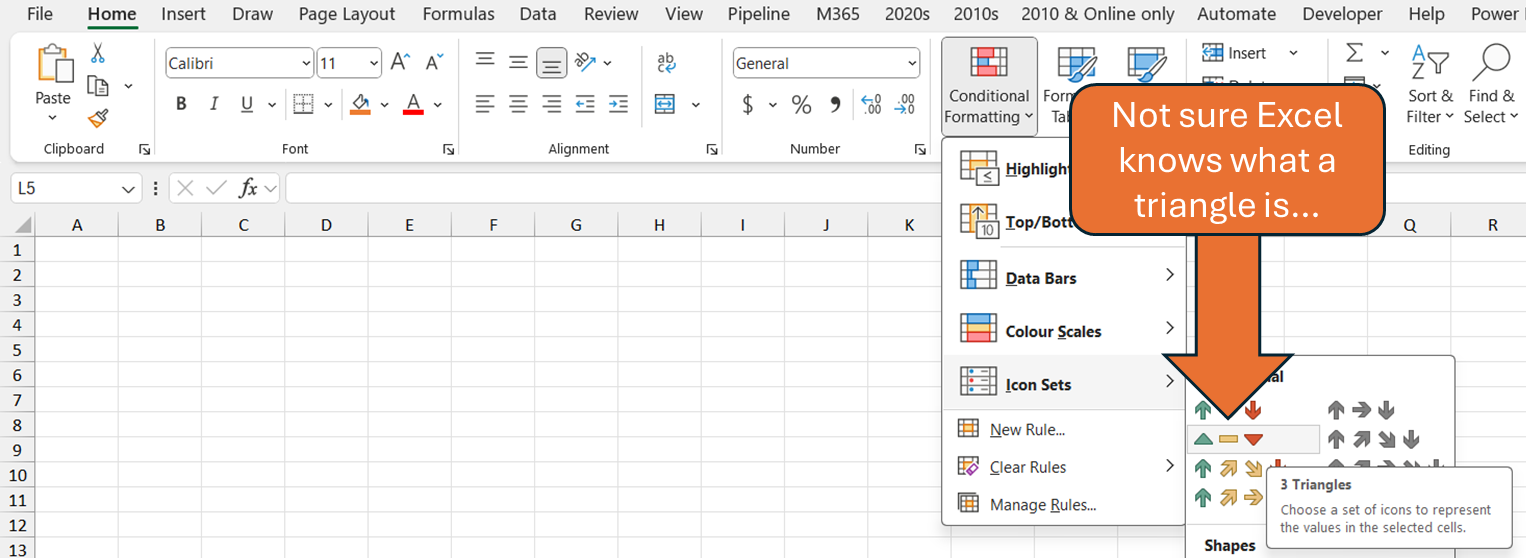The image size is (1526, 558).
Task: Open the General number format dropdown
Action: pos(912,63)
